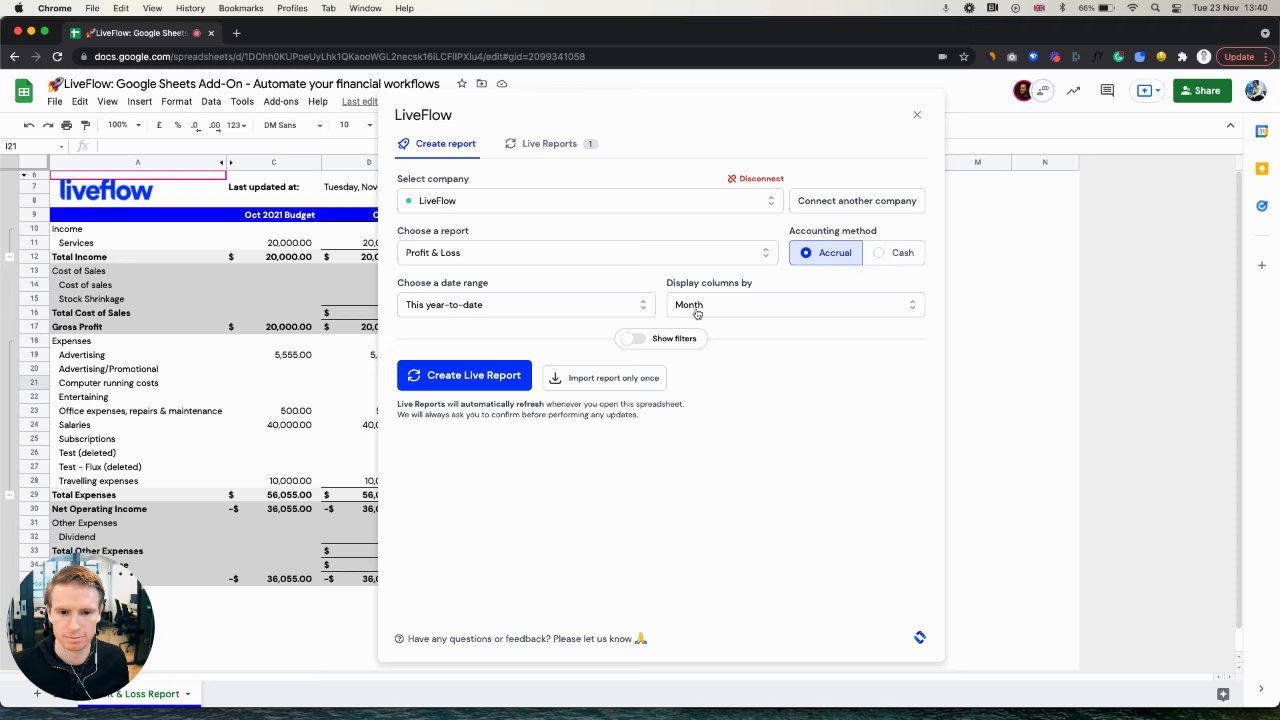
Task: Click the Create Live Report button
Action: pyautogui.click(x=464, y=376)
